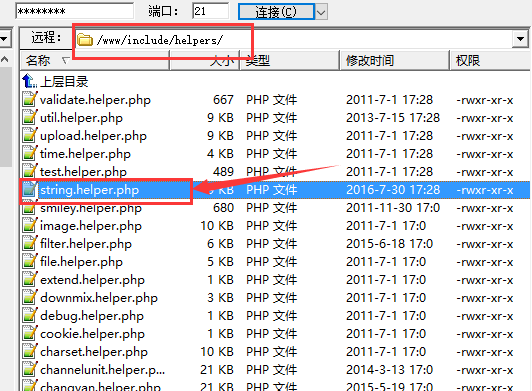
Task: Click the cookie.helper.php file icon
Action: [30, 333]
